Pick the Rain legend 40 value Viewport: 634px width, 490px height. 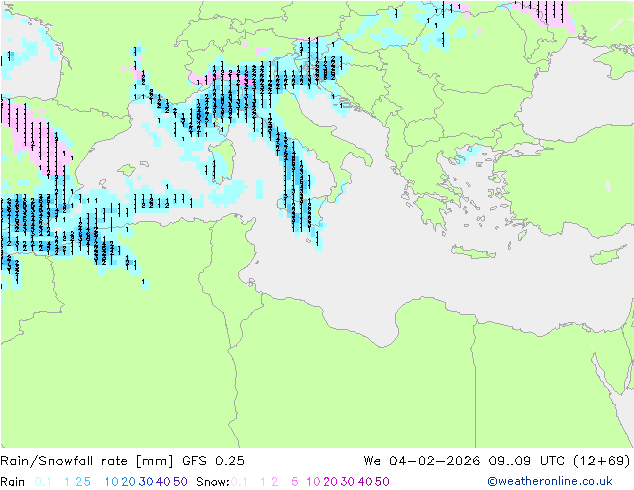163,482
